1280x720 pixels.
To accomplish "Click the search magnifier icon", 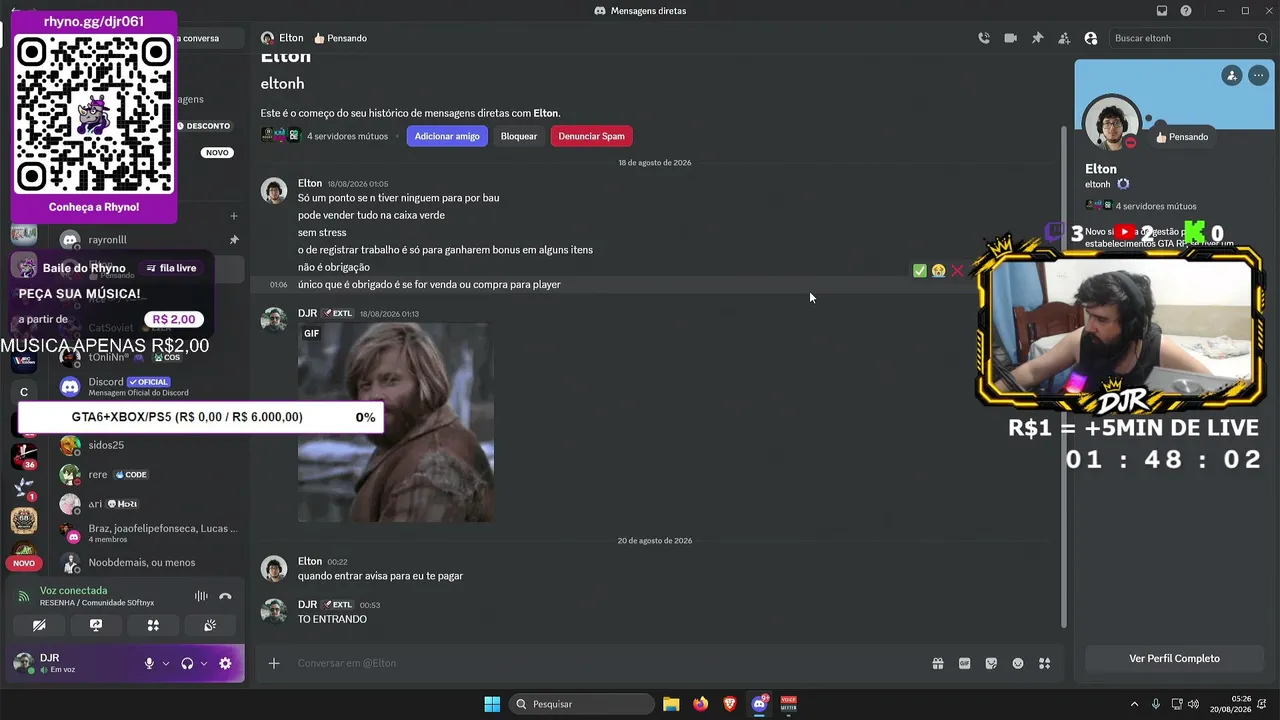I will (1263, 38).
